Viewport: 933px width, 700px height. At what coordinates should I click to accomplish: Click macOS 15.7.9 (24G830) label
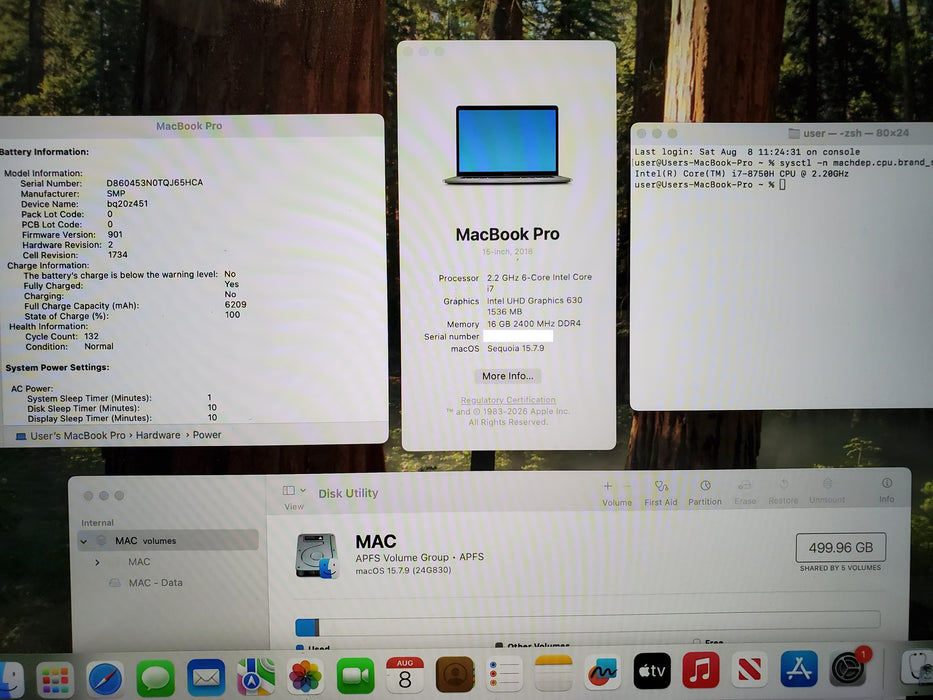point(403,571)
